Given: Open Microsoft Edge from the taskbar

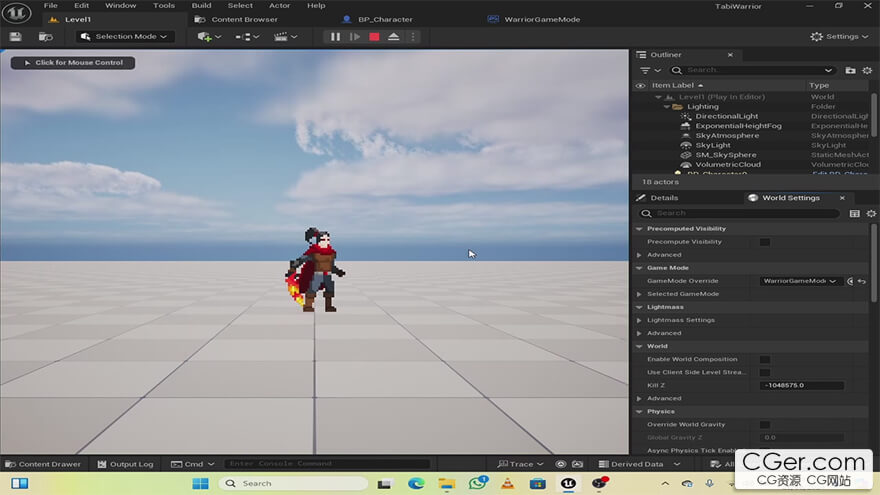Looking at the screenshot, I should point(416,483).
